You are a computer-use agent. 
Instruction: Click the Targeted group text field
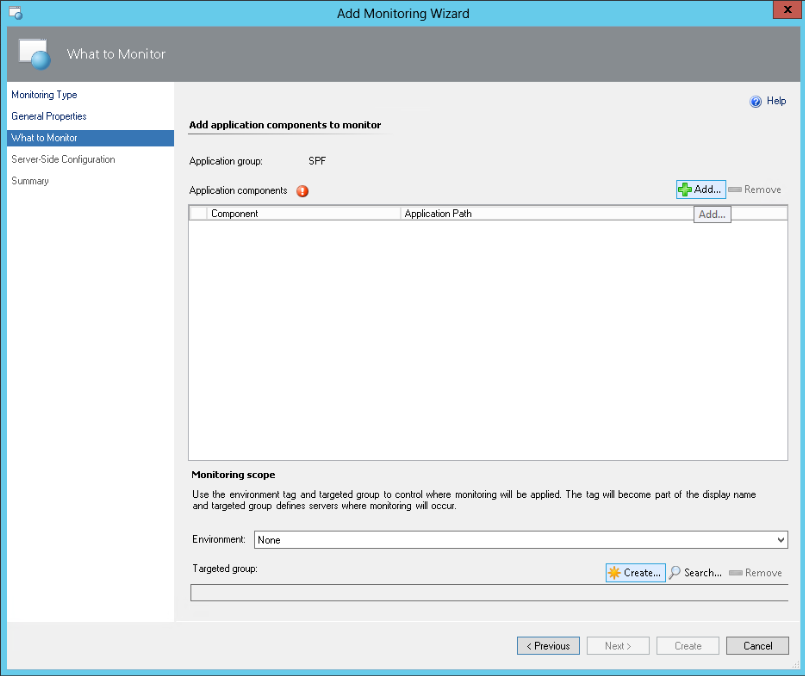pyautogui.click(x=489, y=593)
